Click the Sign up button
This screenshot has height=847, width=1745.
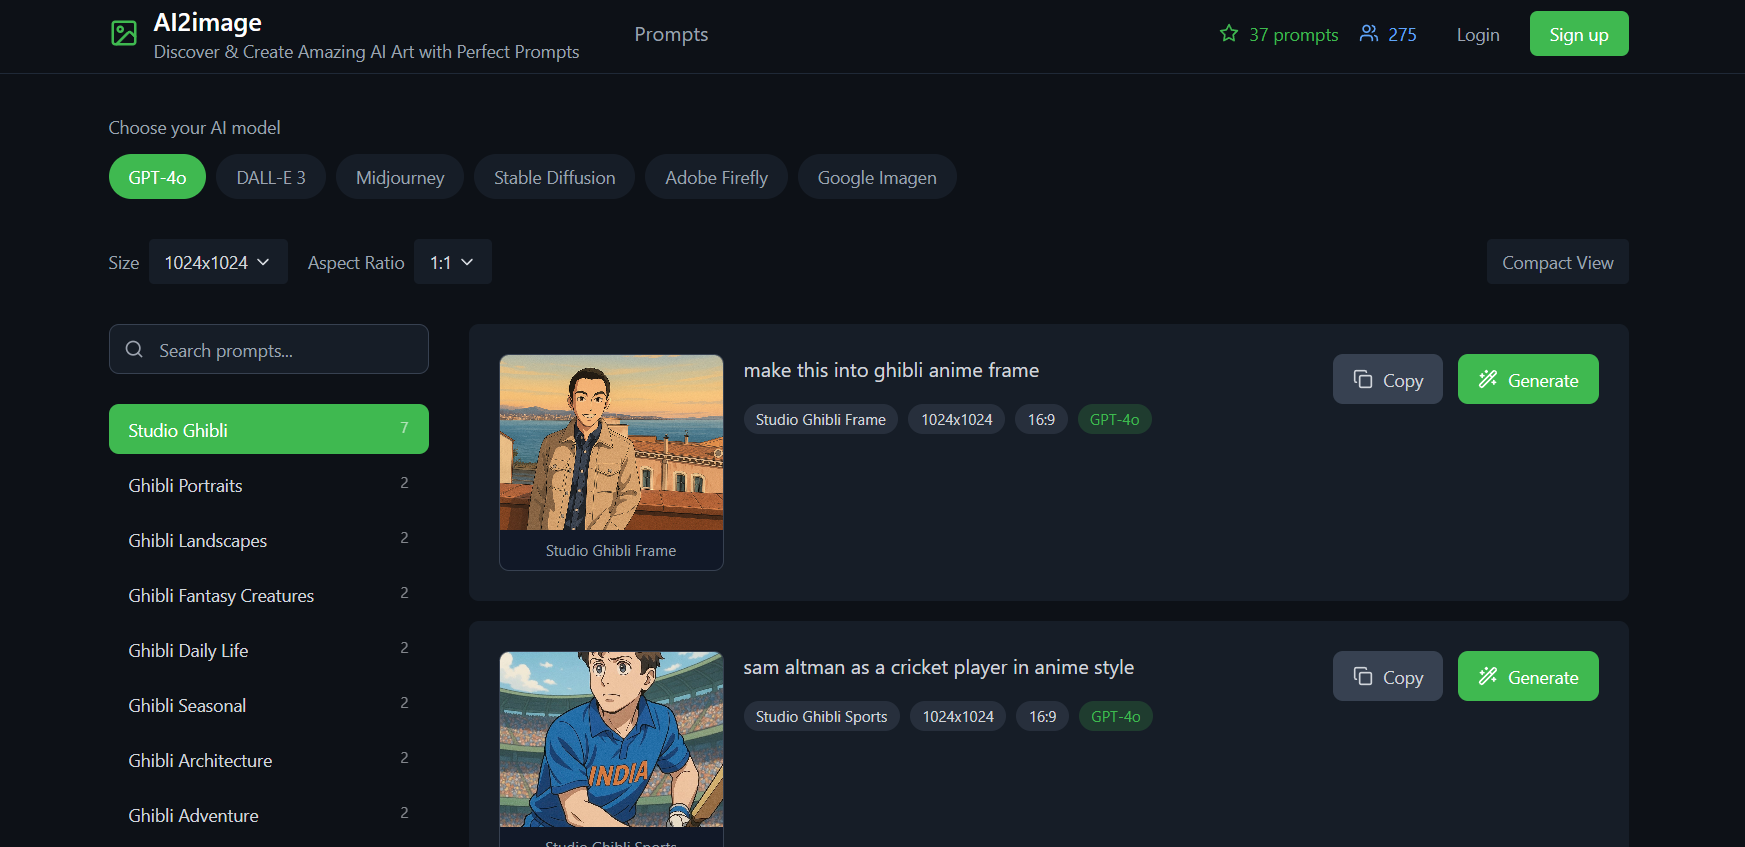point(1579,34)
